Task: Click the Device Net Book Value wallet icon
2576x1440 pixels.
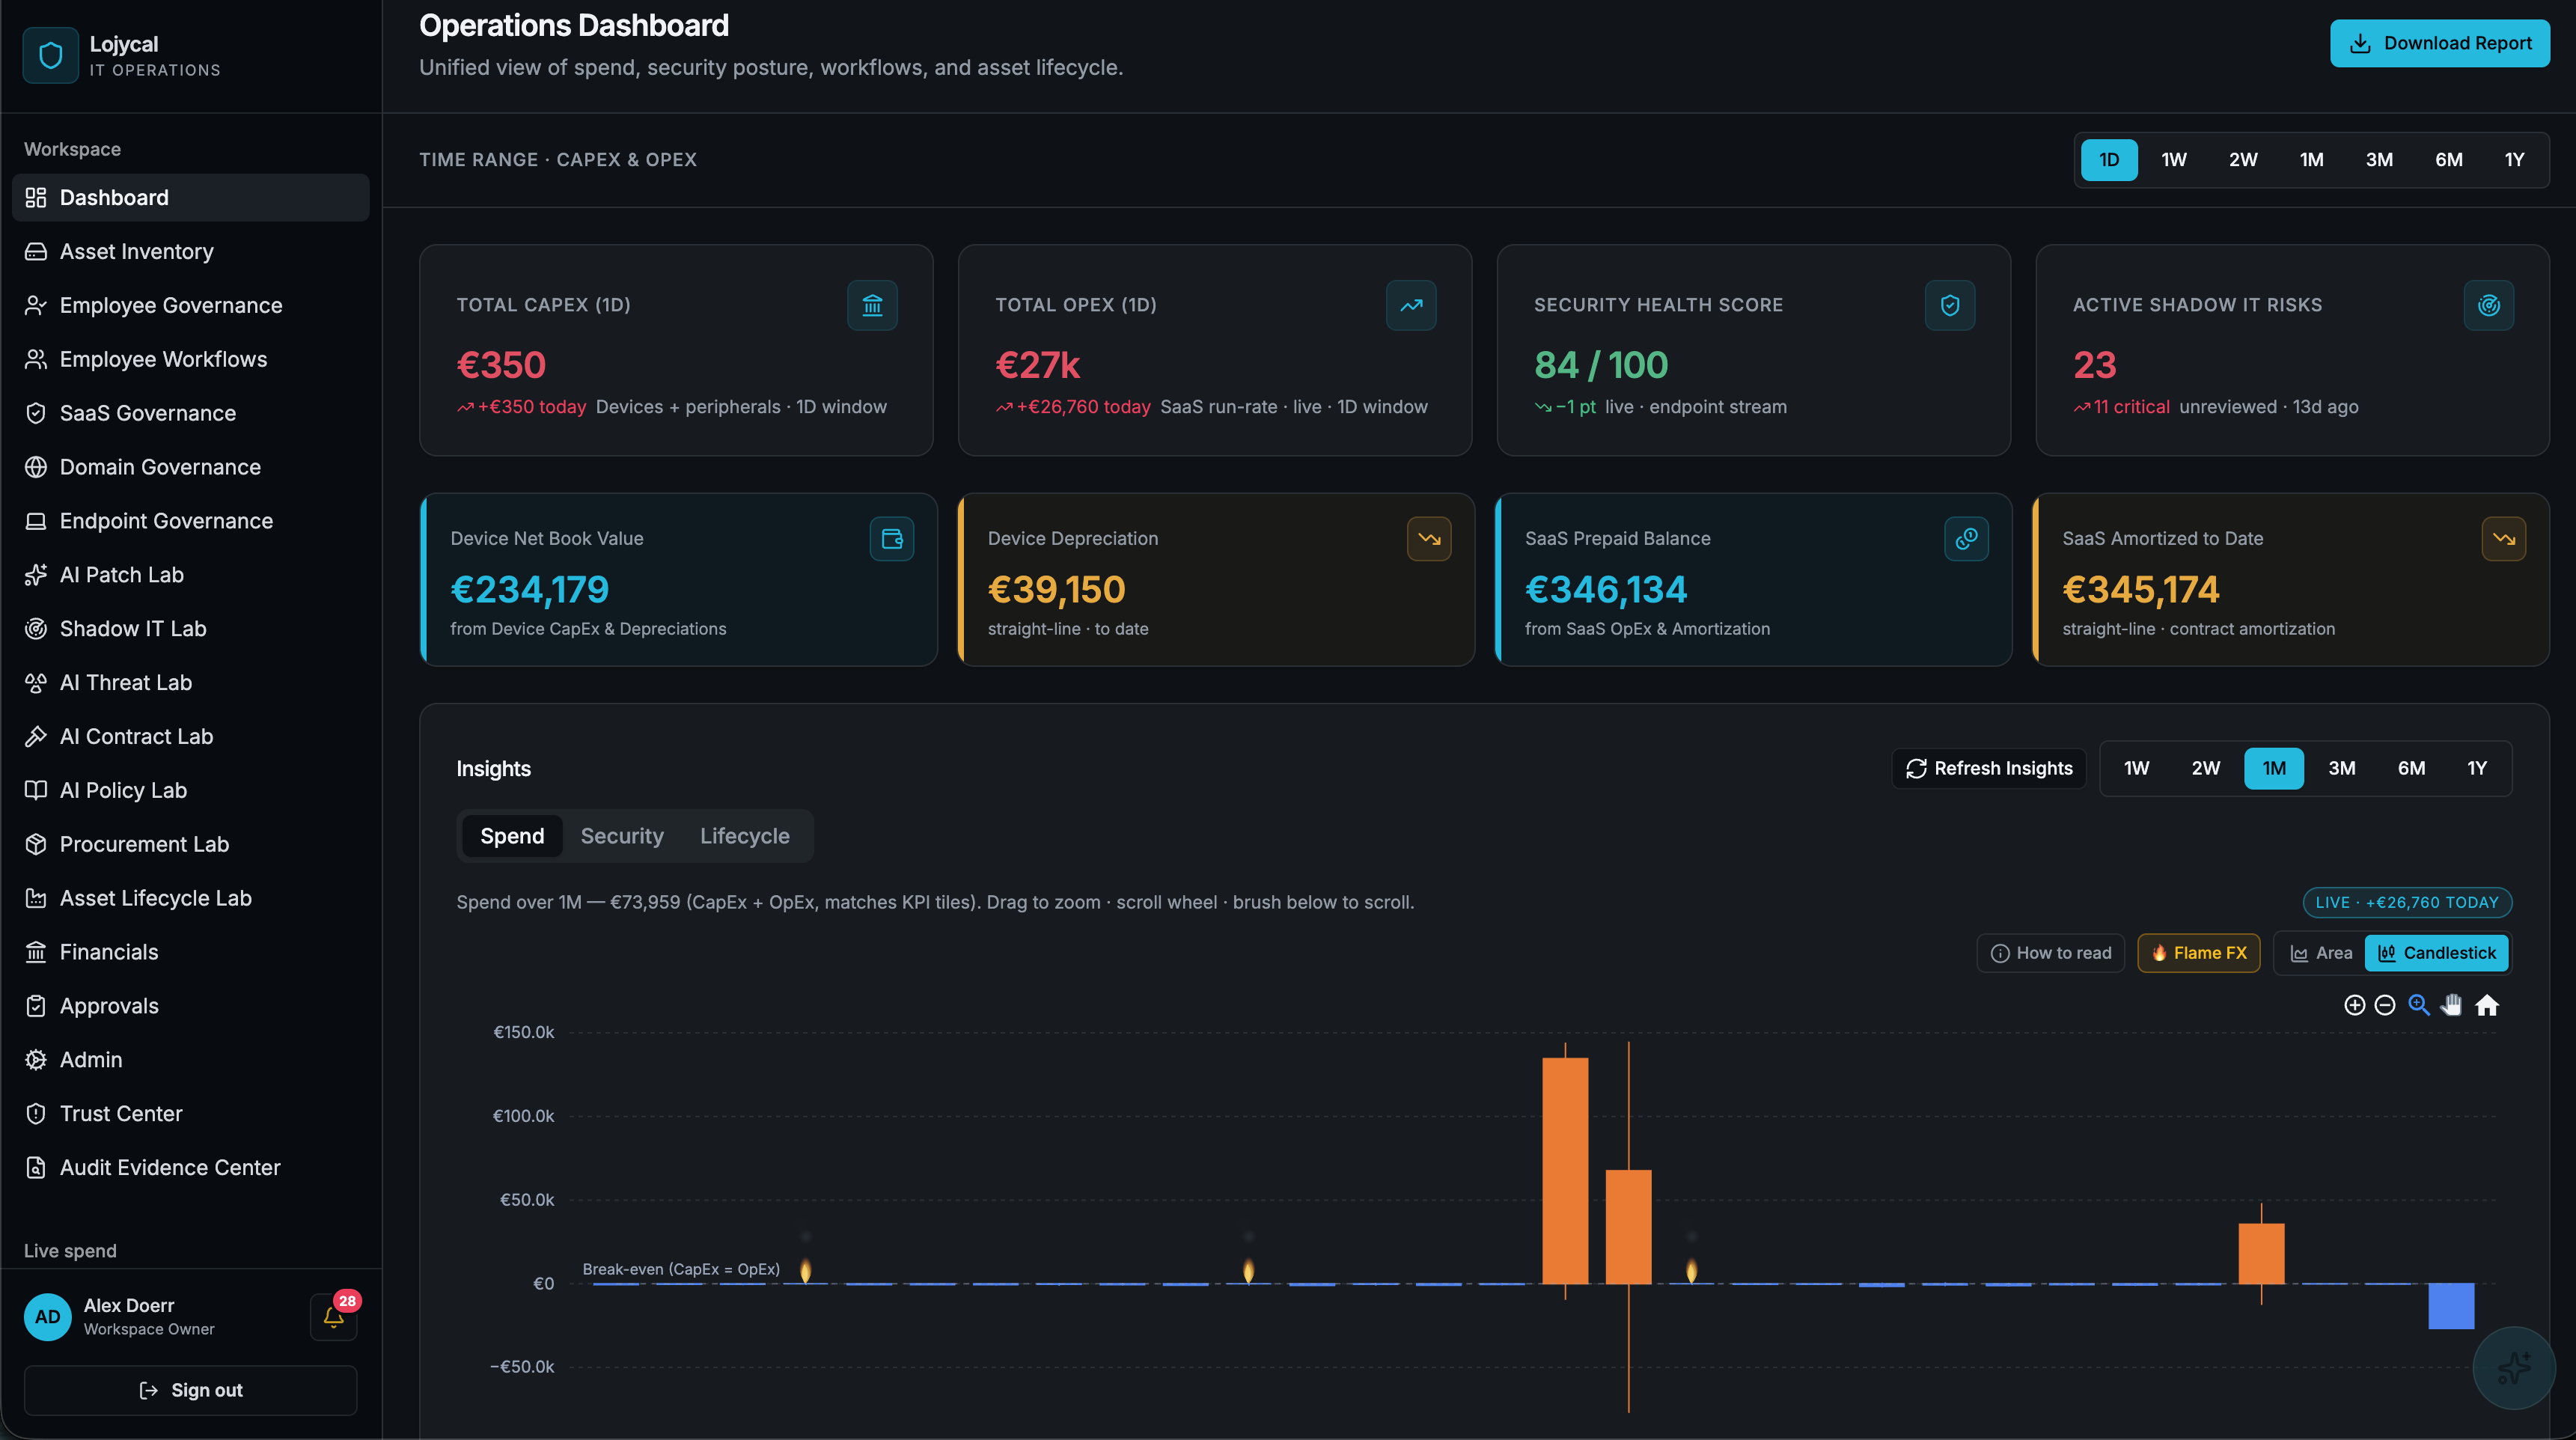Action: coord(892,539)
